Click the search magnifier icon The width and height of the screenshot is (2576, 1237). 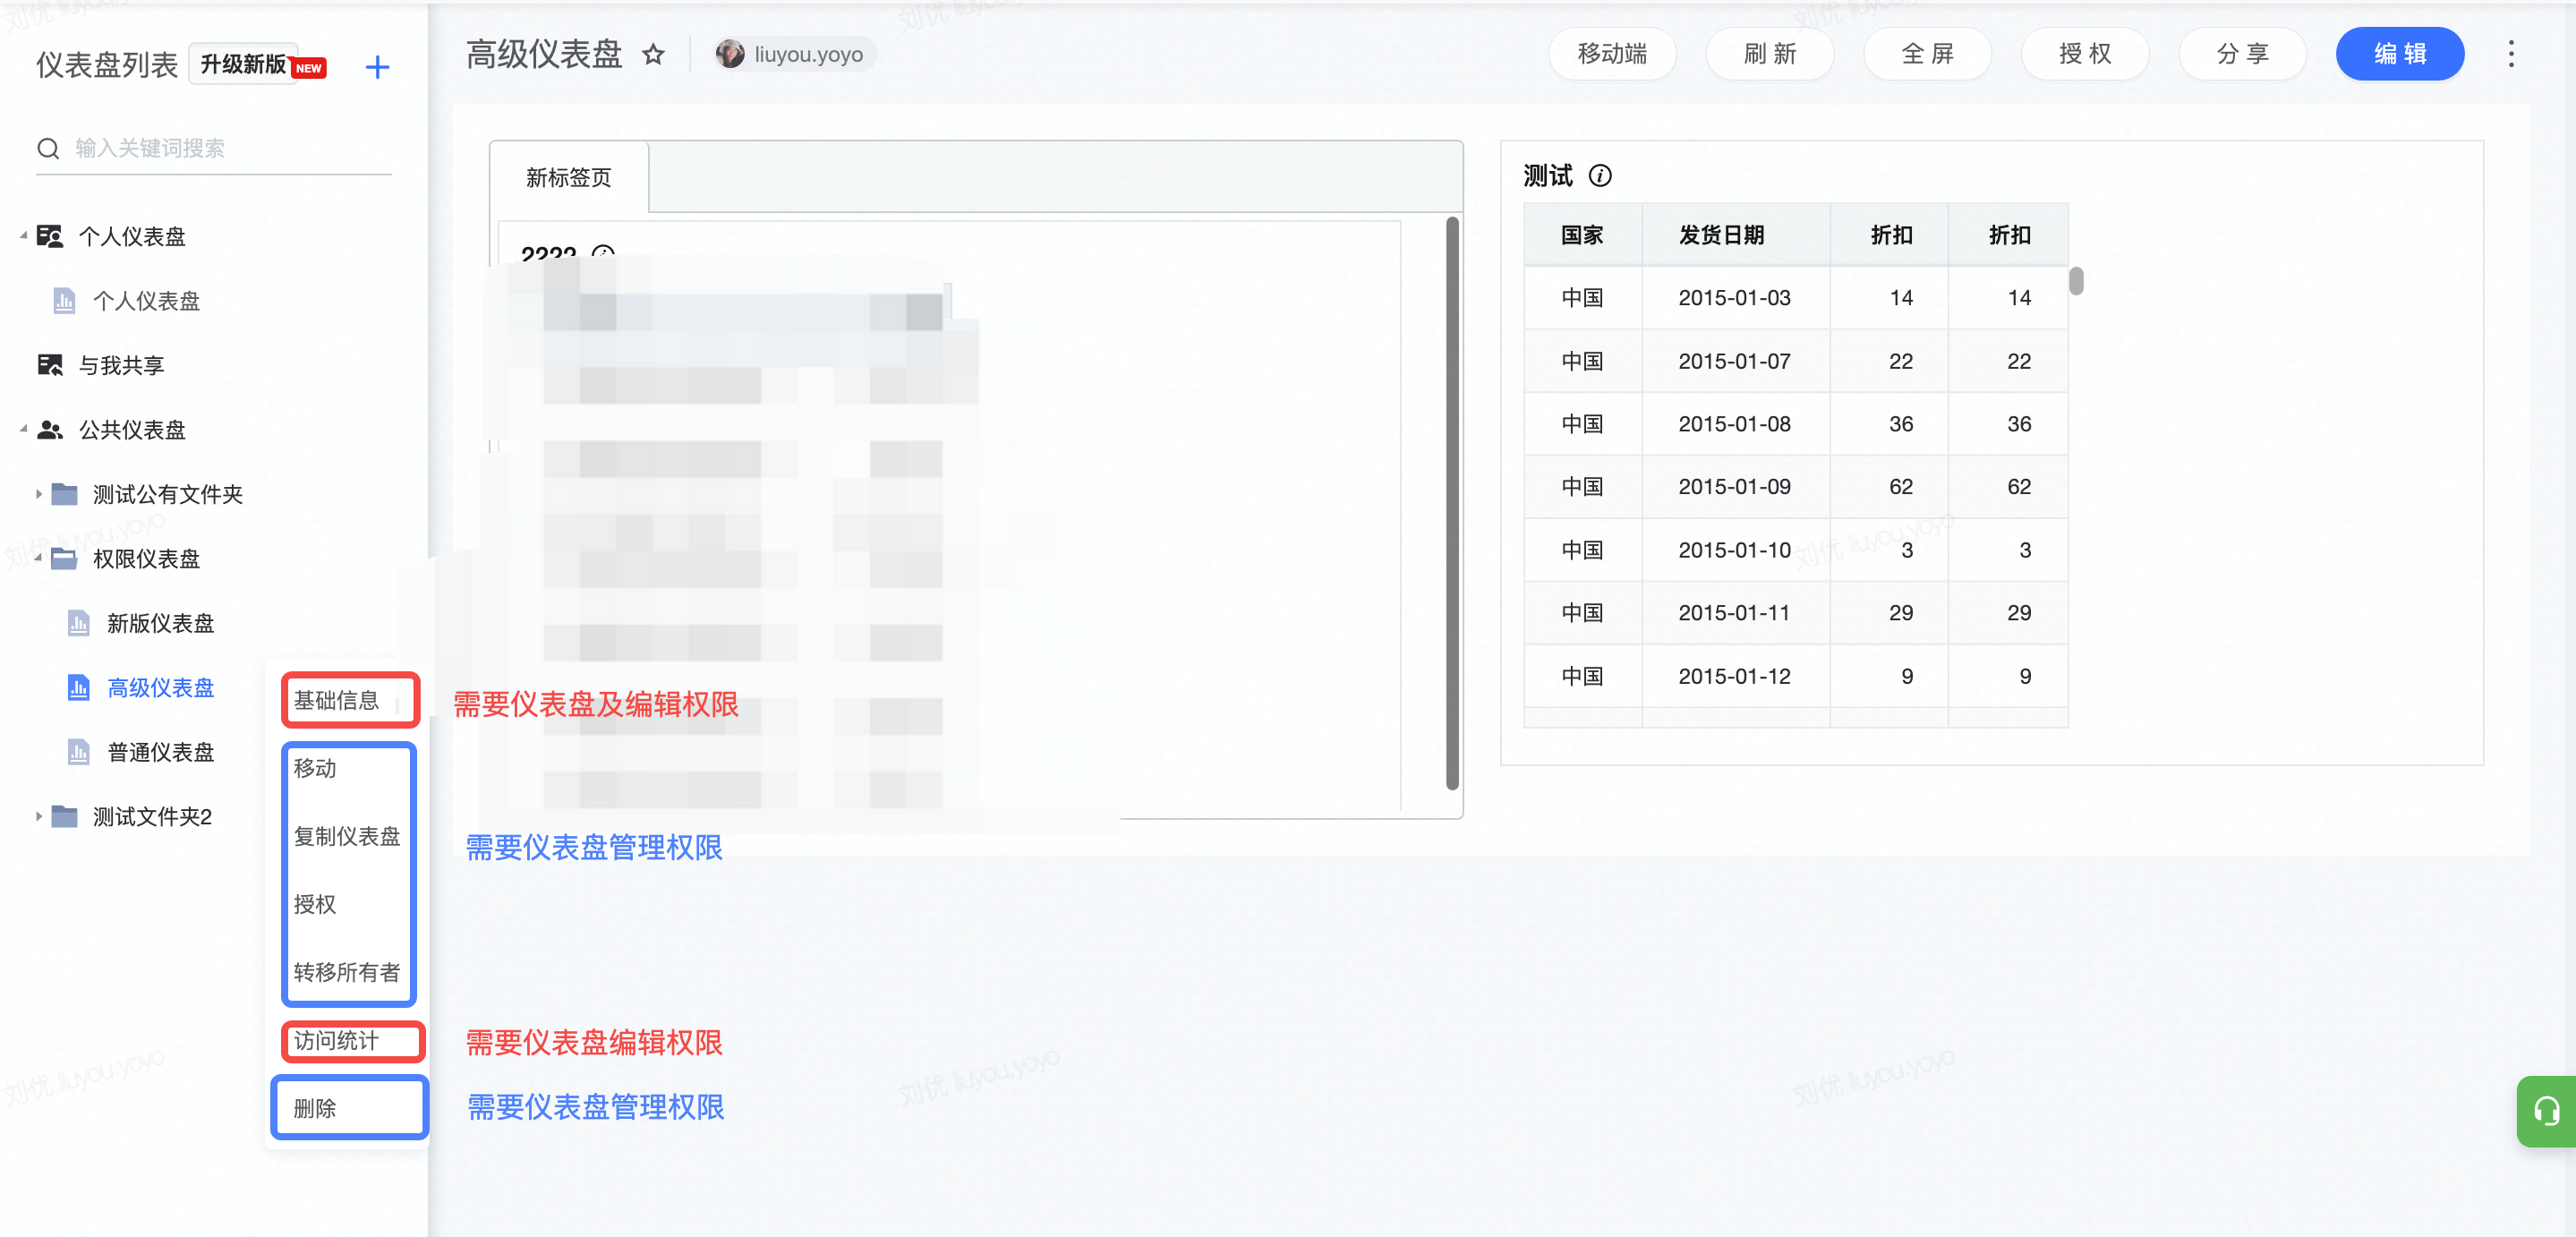tap(48, 148)
